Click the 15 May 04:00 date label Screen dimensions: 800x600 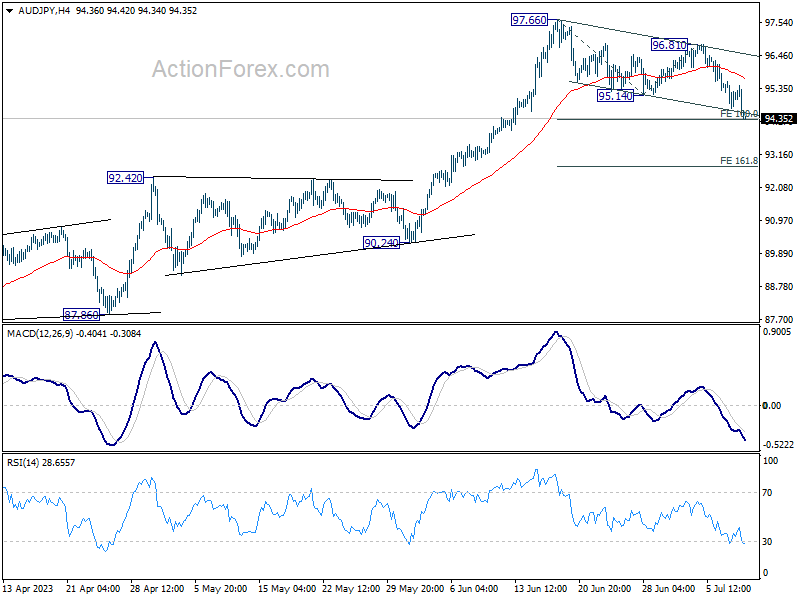pos(285,589)
